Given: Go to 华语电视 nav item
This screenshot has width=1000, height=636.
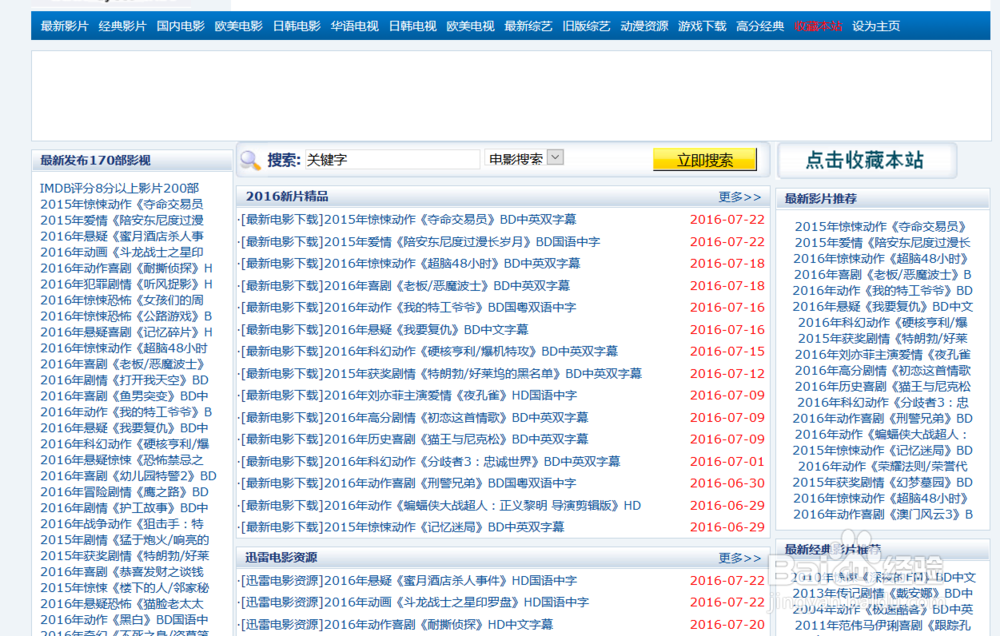Looking at the screenshot, I should click(x=355, y=26).
